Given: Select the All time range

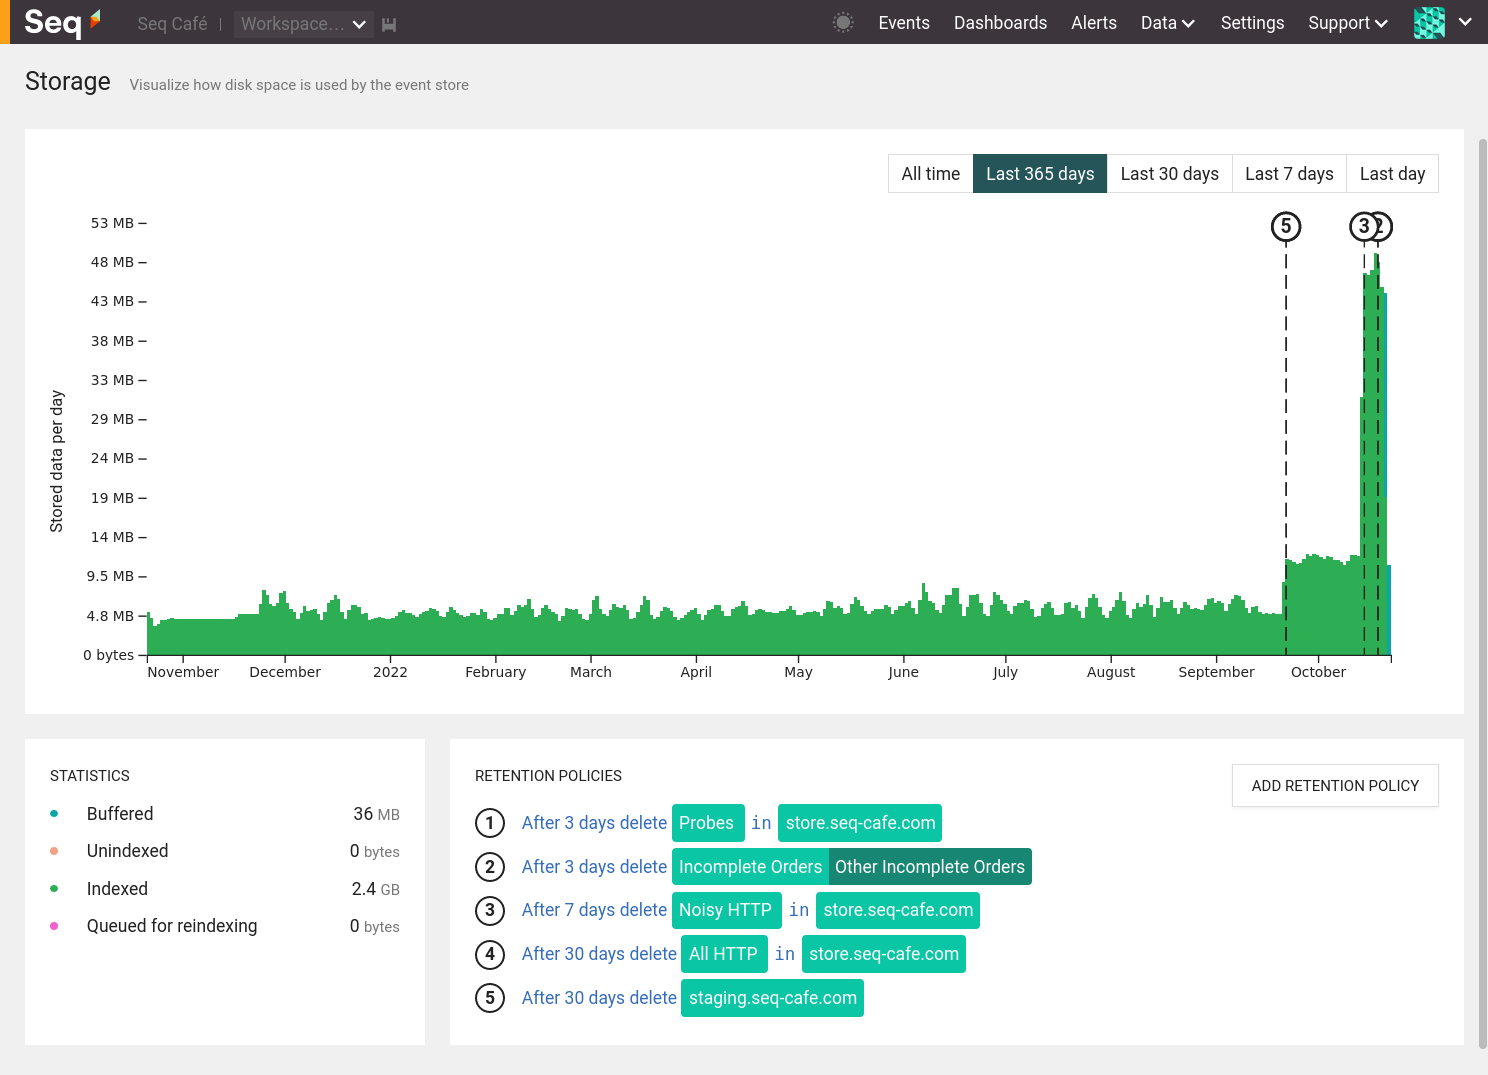Looking at the screenshot, I should coord(930,174).
